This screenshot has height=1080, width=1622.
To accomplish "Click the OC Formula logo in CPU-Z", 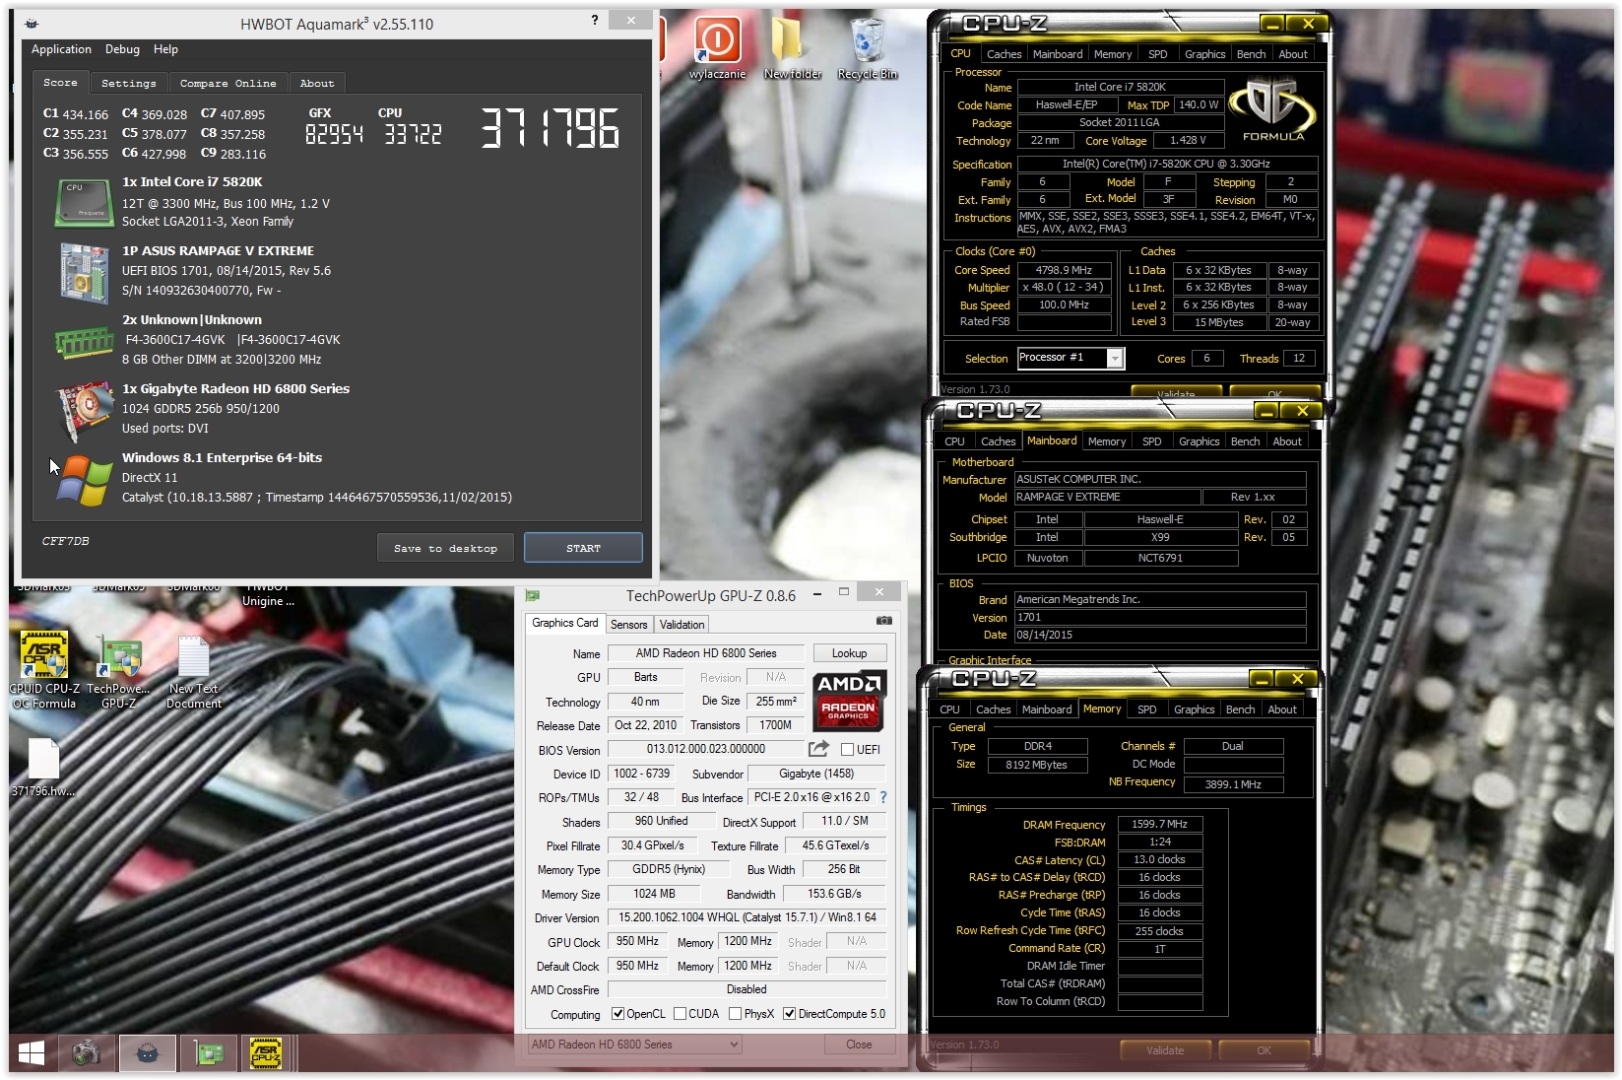I will [x=1272, y=110].
